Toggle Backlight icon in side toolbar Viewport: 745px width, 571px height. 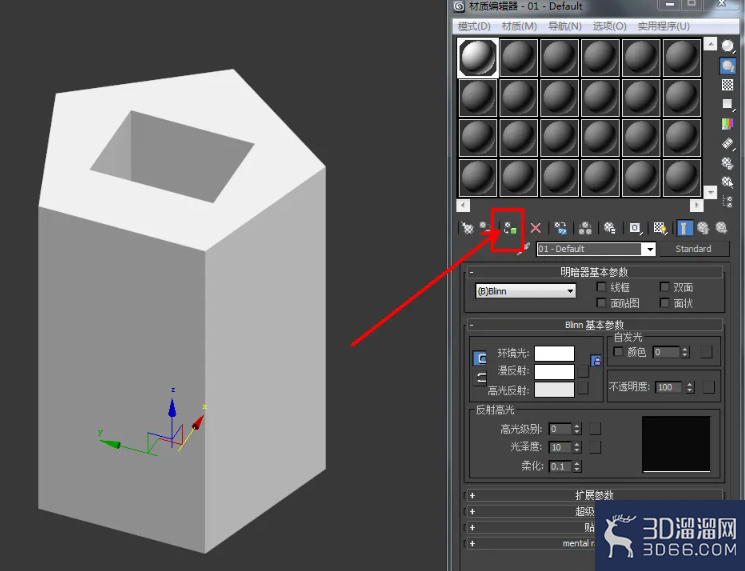[727, 66]
